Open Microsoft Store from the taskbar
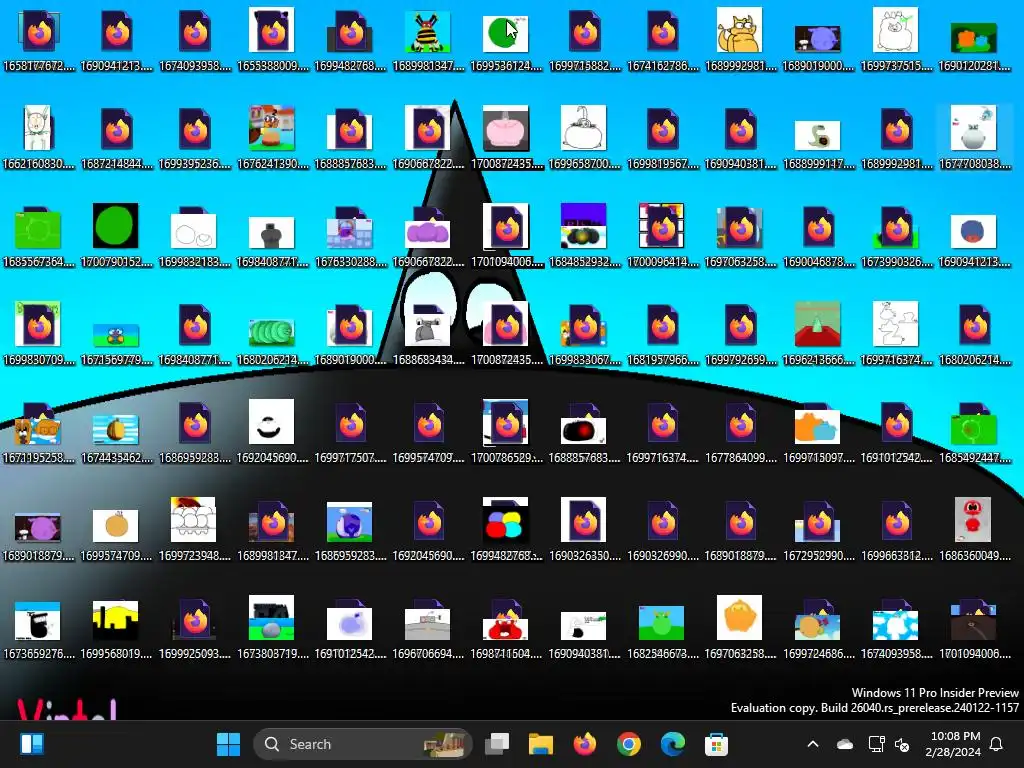Viewport: 1024px width, 768px height. pyautogui.click(x=716, y=744)
